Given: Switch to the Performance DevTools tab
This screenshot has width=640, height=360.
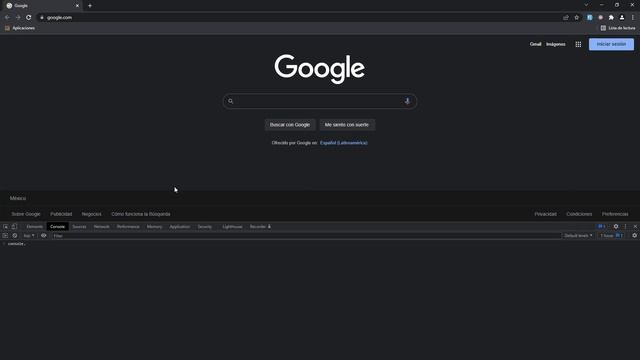Looking at the screenshot, I should 128,227.
